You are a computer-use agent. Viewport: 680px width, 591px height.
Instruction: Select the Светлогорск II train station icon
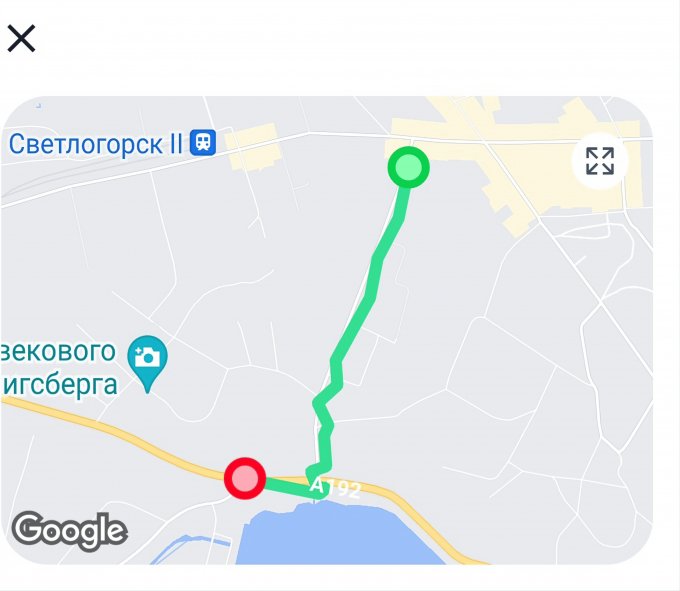tap(203, 142)
